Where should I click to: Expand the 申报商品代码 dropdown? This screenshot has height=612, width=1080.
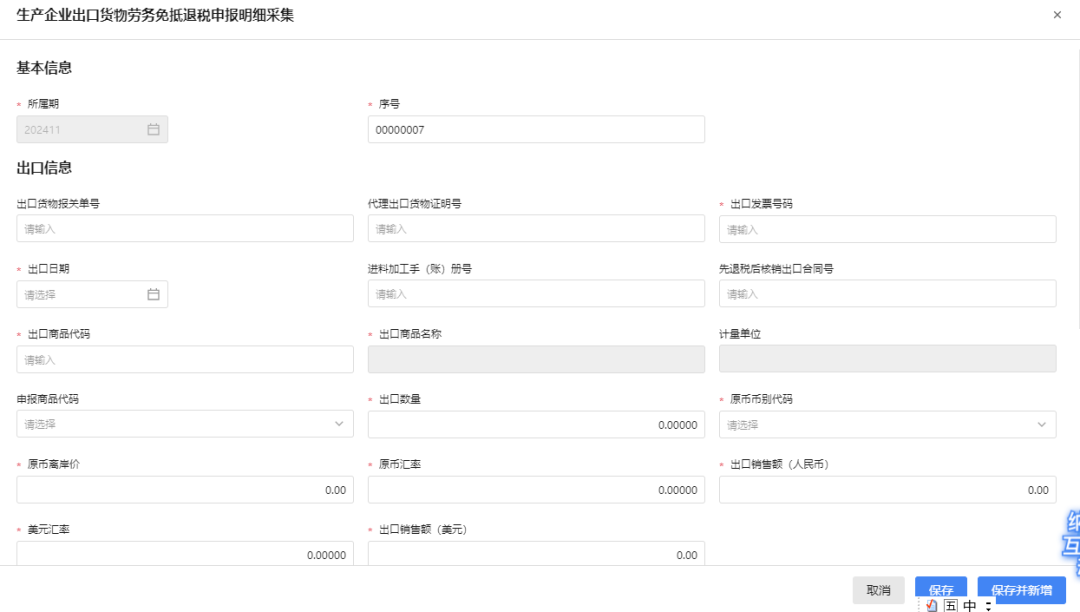point(339,424)
